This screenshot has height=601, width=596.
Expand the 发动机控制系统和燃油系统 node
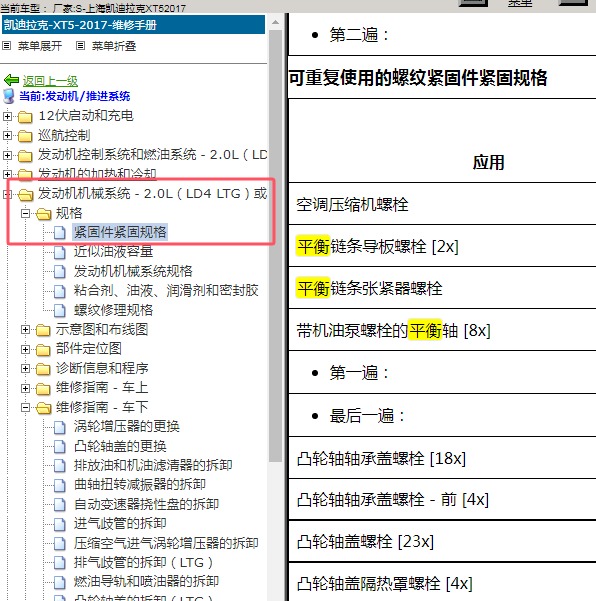coord(7,155)
